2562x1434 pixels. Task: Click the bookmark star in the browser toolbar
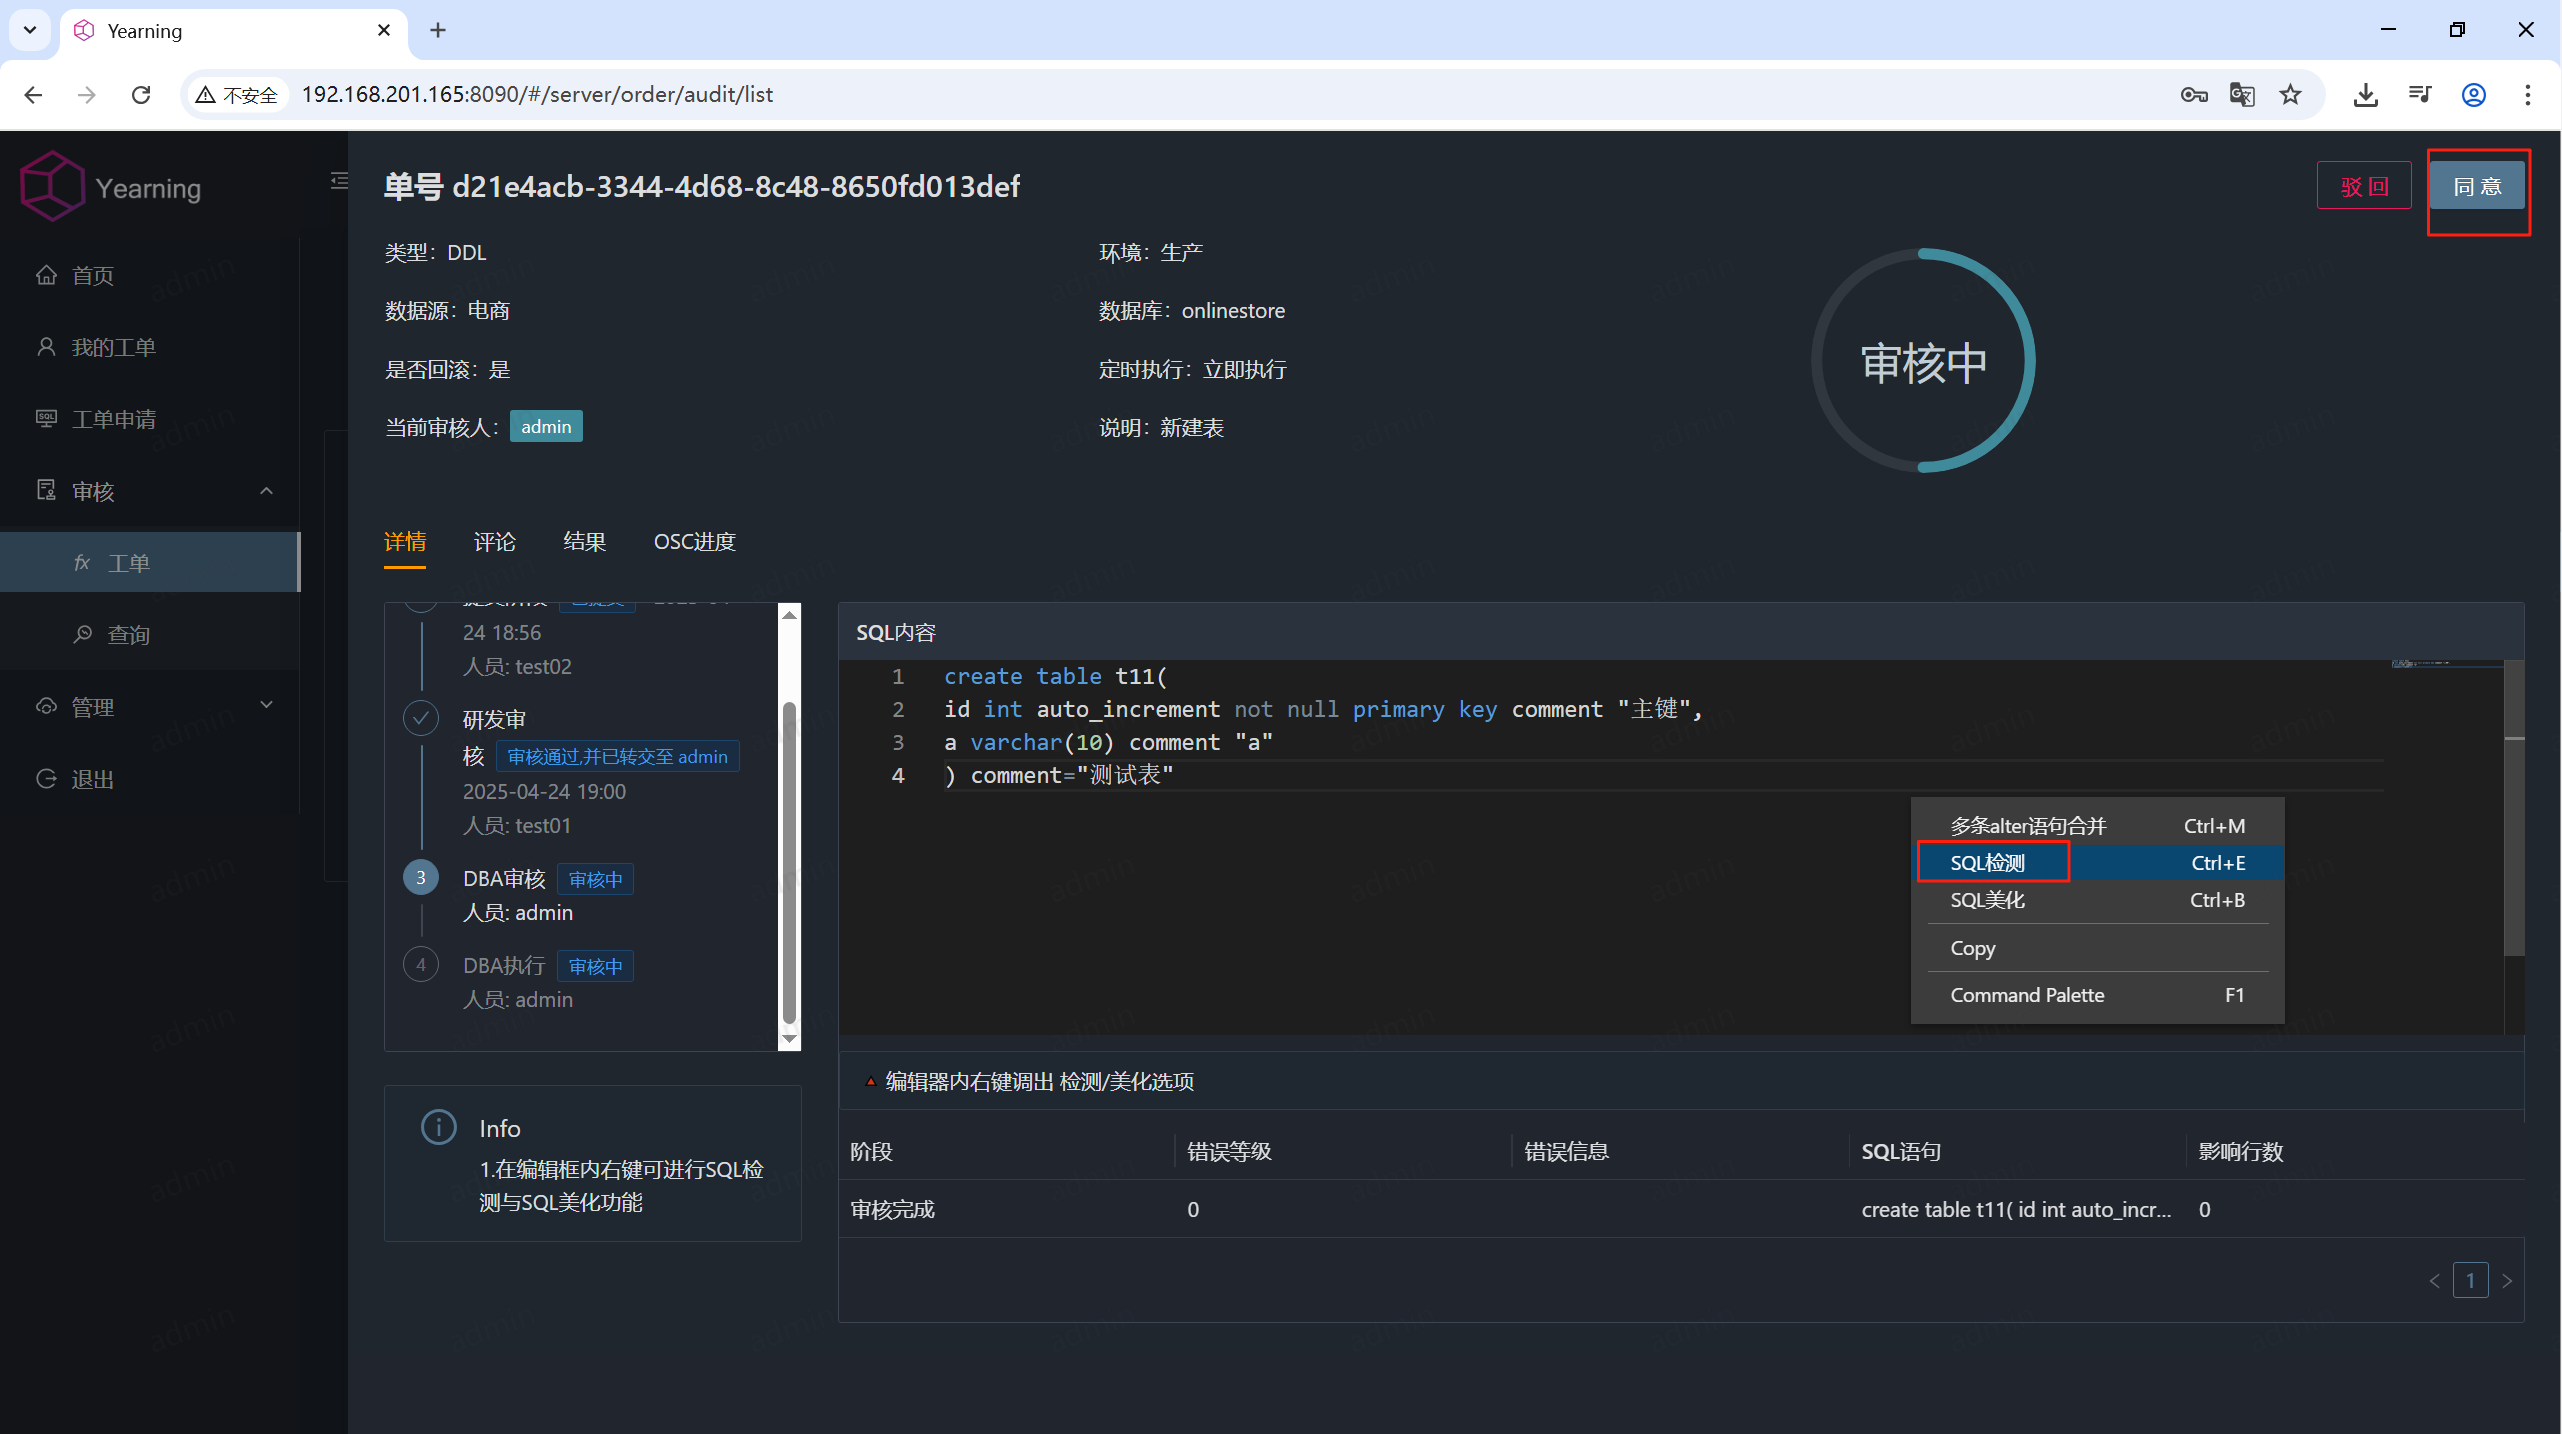click(x=2290, y=94)
